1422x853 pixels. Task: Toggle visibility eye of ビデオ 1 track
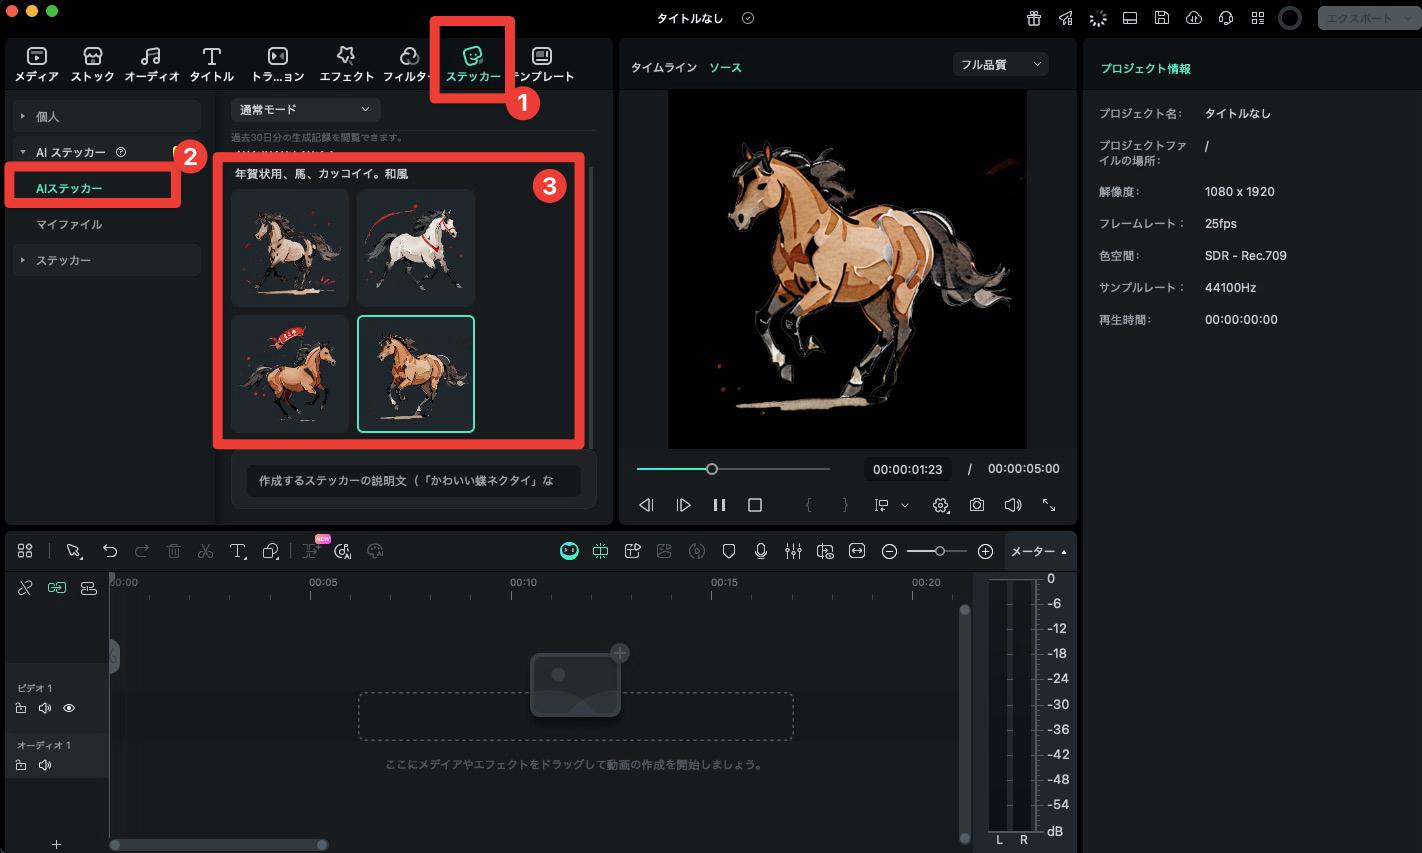pyautogui.click(x=69, y=708)
